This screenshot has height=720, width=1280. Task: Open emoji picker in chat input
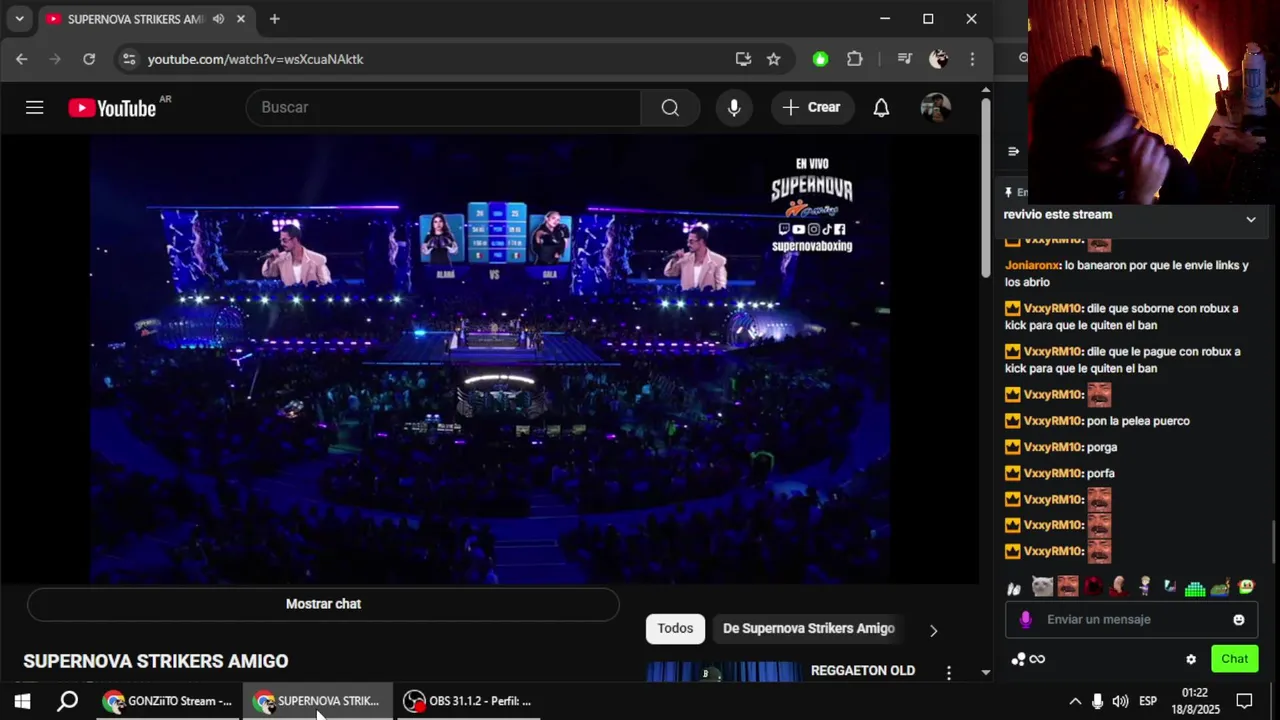(1239, 619)
